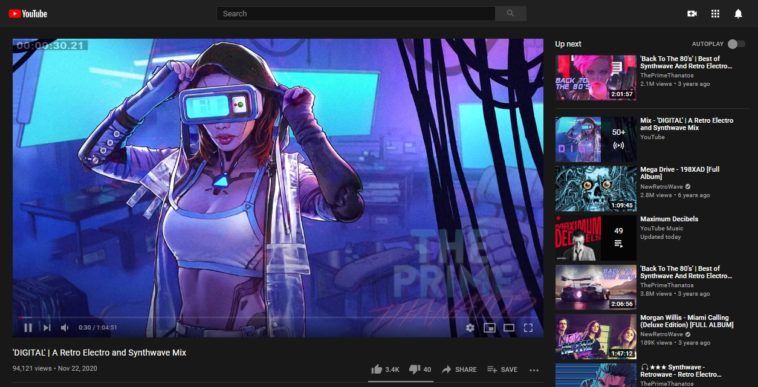Go to YouTube home via logo
Viewport: 758px width, 387px height.
click(x=28, y=14)
